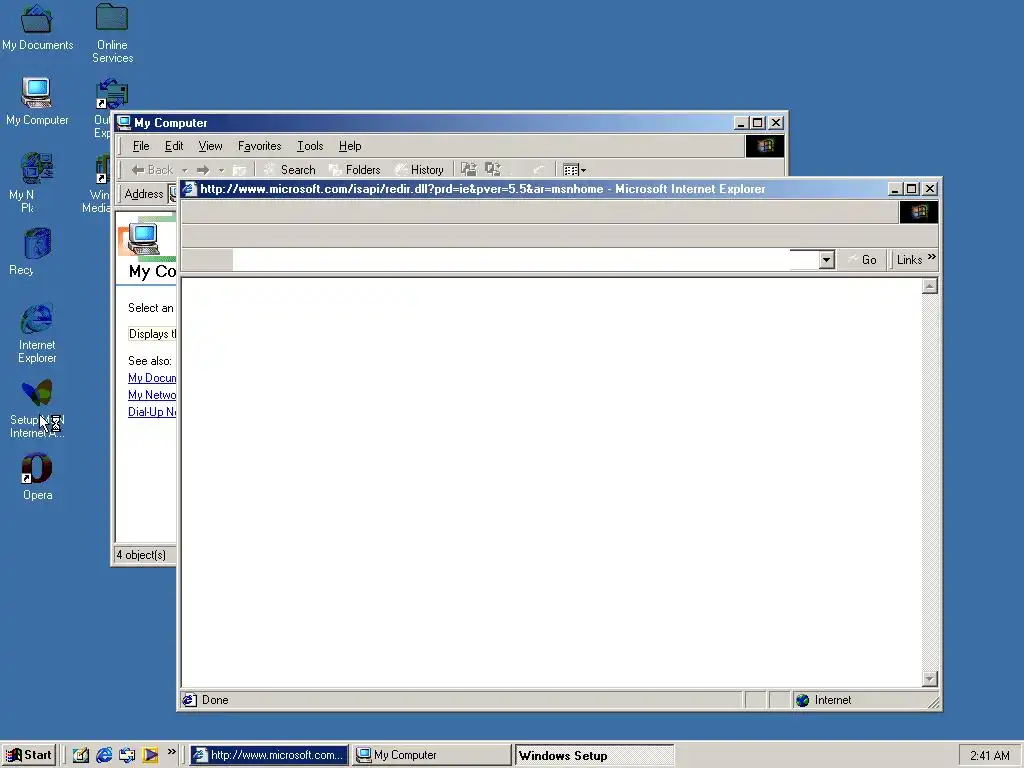Launch Internet Explorer from quick launch
Screen dimensions: 1024x768
pos(104,755)
